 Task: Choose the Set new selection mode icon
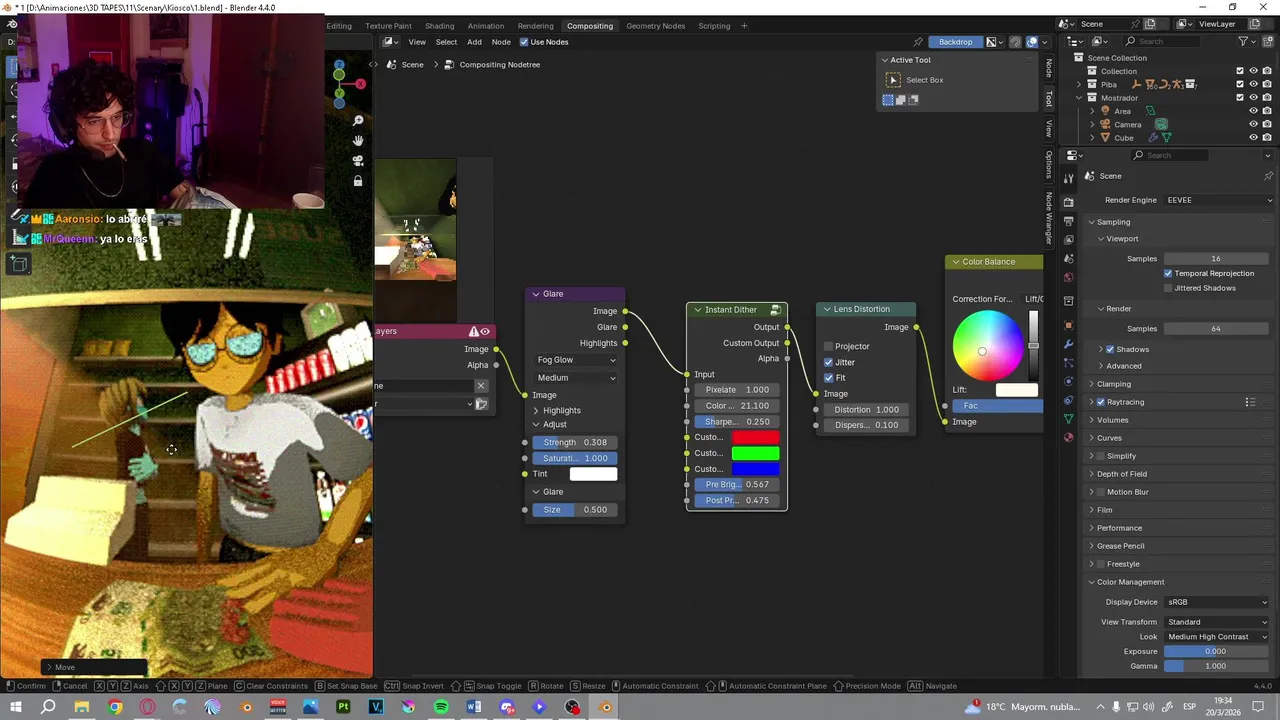pyautogui.click(x=888, y=99)
